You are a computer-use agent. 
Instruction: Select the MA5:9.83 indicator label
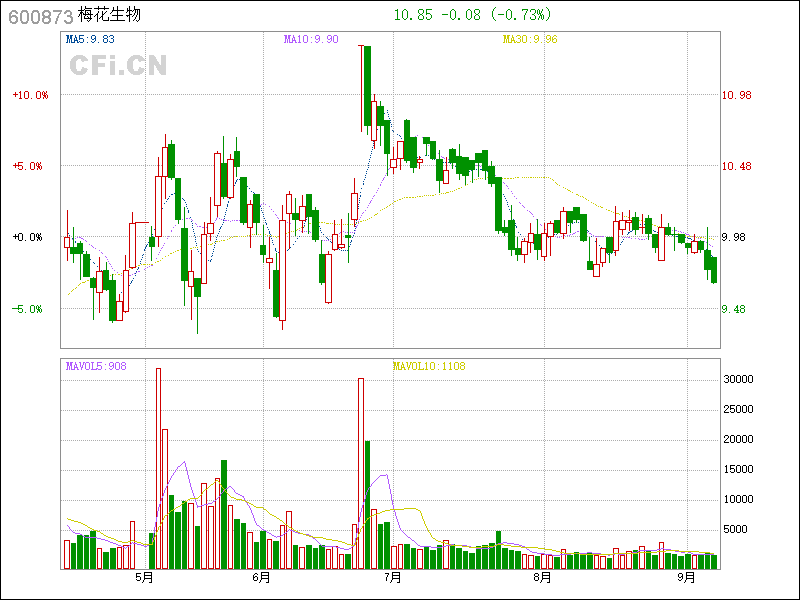pos(90,39)
